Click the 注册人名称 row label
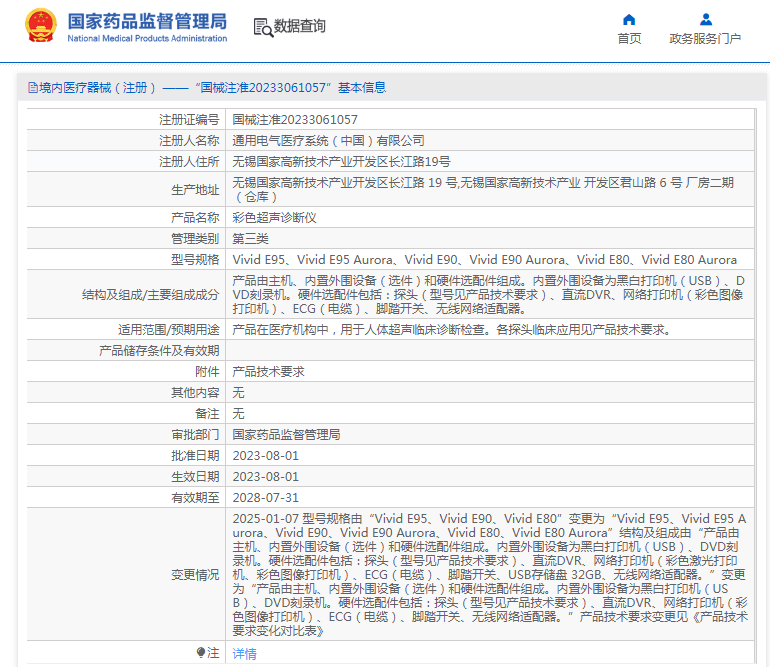This screenshot has height=667, width=770. (x=189, y=140)
